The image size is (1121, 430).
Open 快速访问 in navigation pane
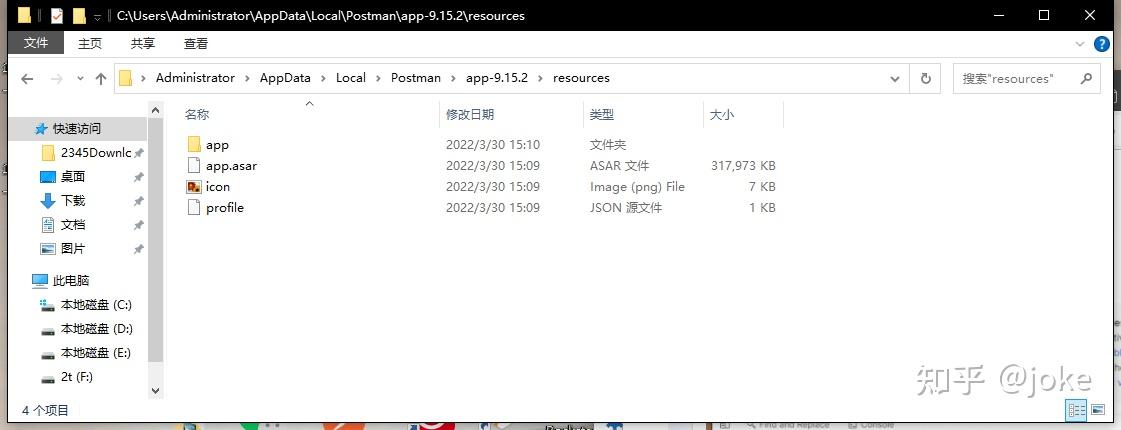click(76, 129)
